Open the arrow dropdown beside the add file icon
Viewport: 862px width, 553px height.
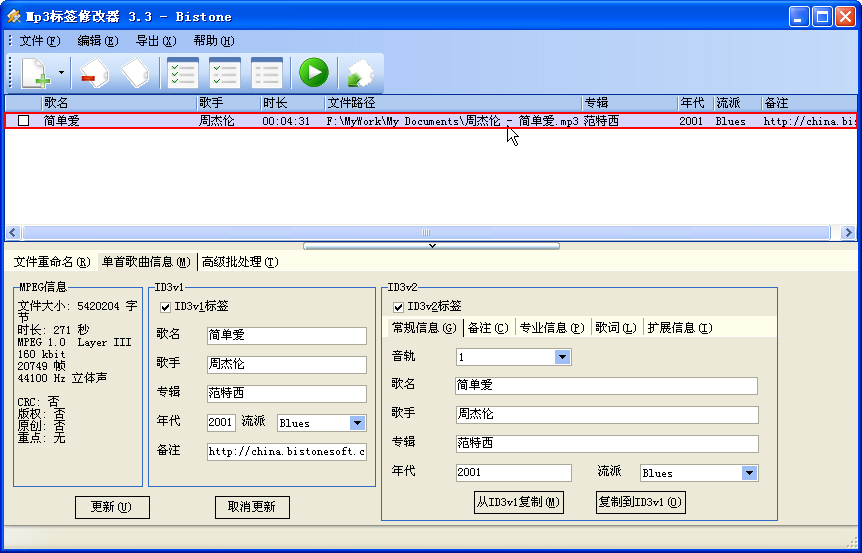click(61, 74)
